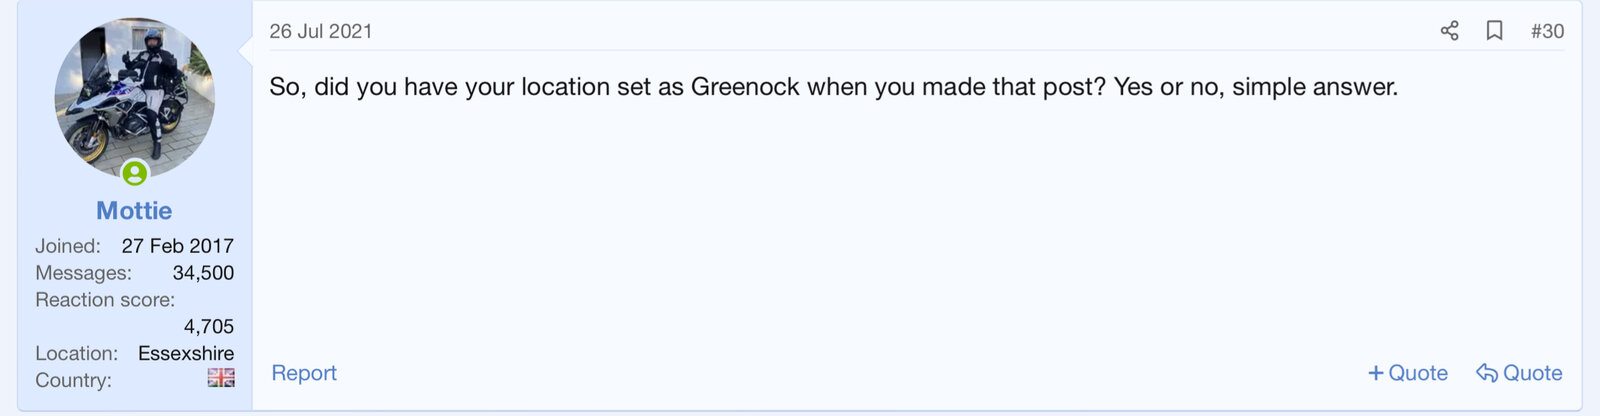Screen dimensions: 1600x416
Task: Click the 4,705 reaction score value
Action: (208, 326)
